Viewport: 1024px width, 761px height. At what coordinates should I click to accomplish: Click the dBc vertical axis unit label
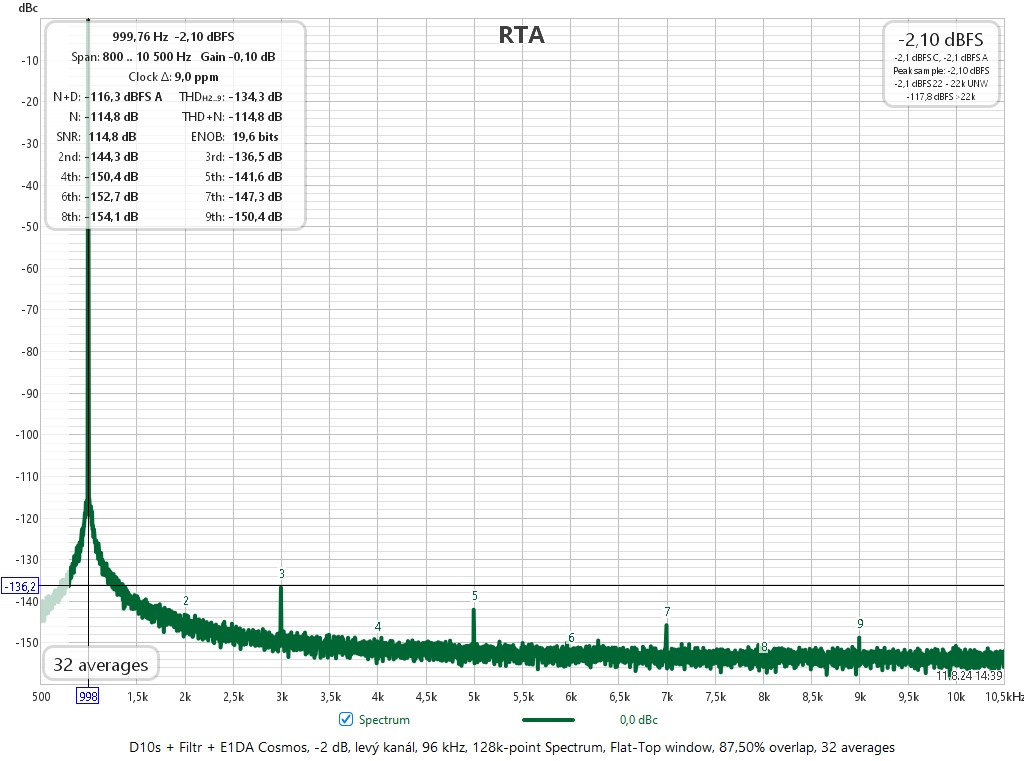[28, 8]
